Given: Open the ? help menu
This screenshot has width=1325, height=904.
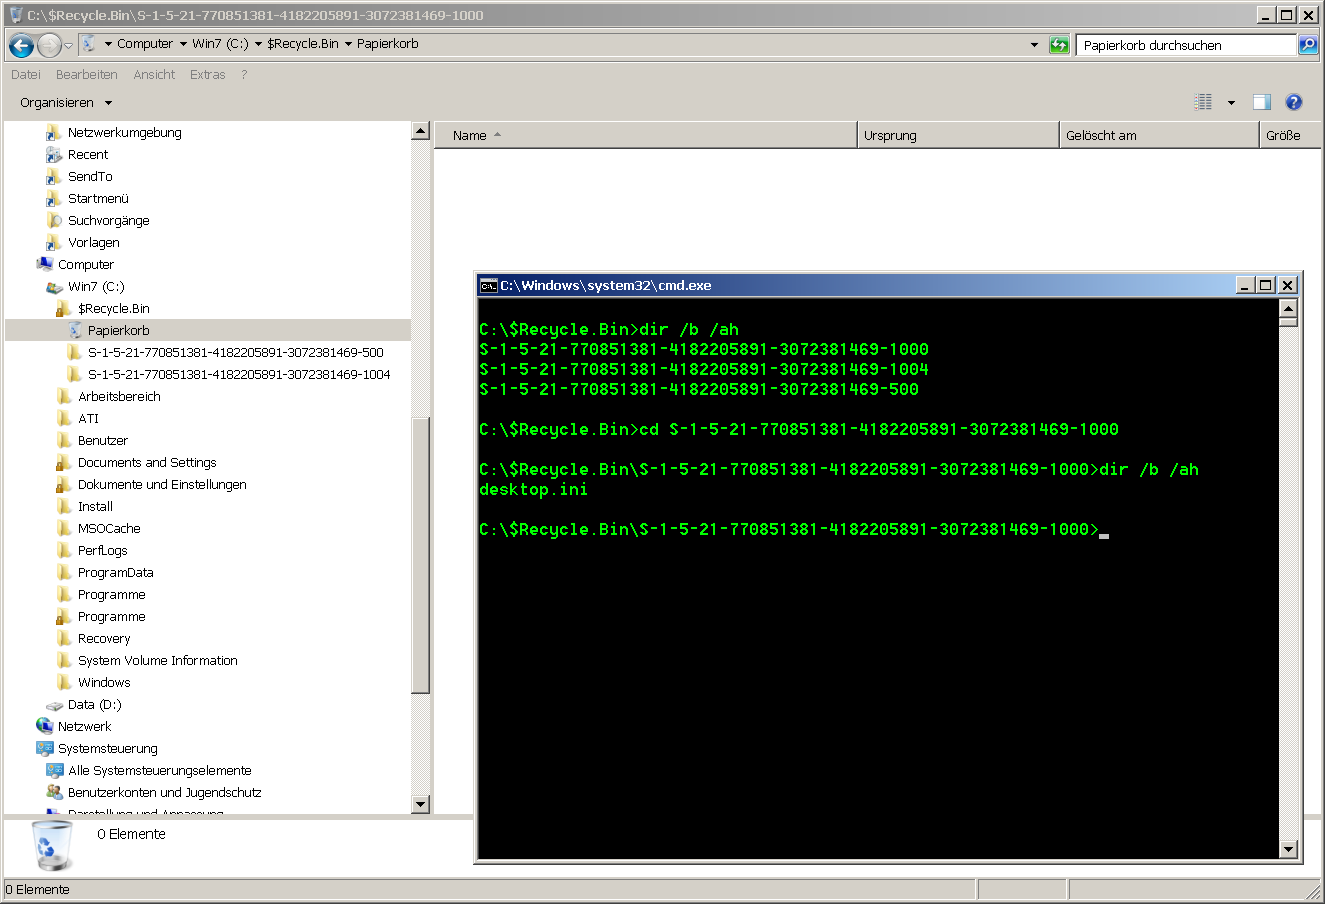Looking at the screenshot, I should (244, 74).
